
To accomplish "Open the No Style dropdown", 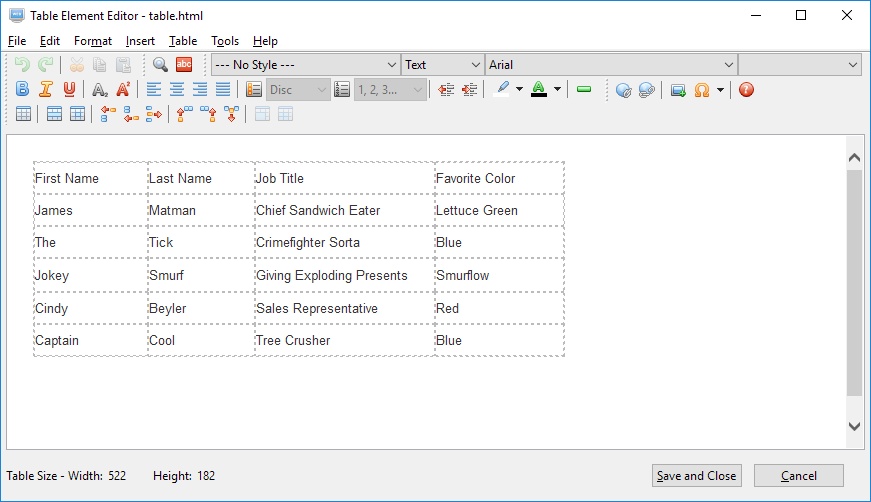I will [x=306, y=65].
